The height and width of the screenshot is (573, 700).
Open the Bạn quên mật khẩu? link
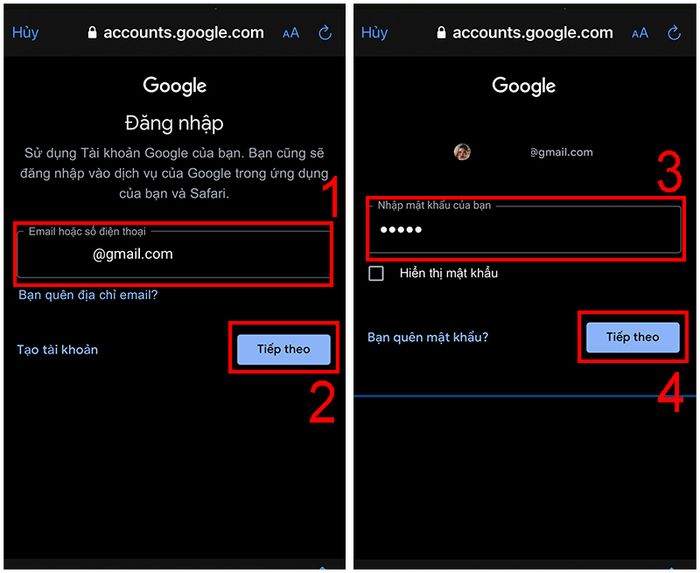[428, 337]
